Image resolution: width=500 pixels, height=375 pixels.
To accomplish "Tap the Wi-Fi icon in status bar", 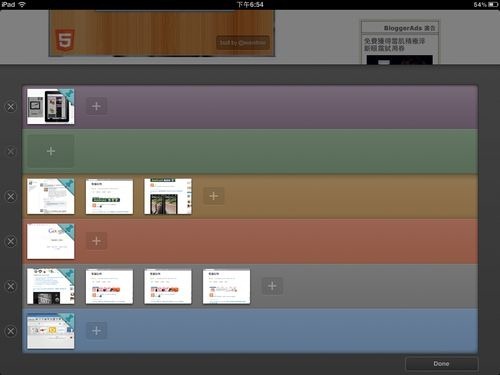I will 22,4.
